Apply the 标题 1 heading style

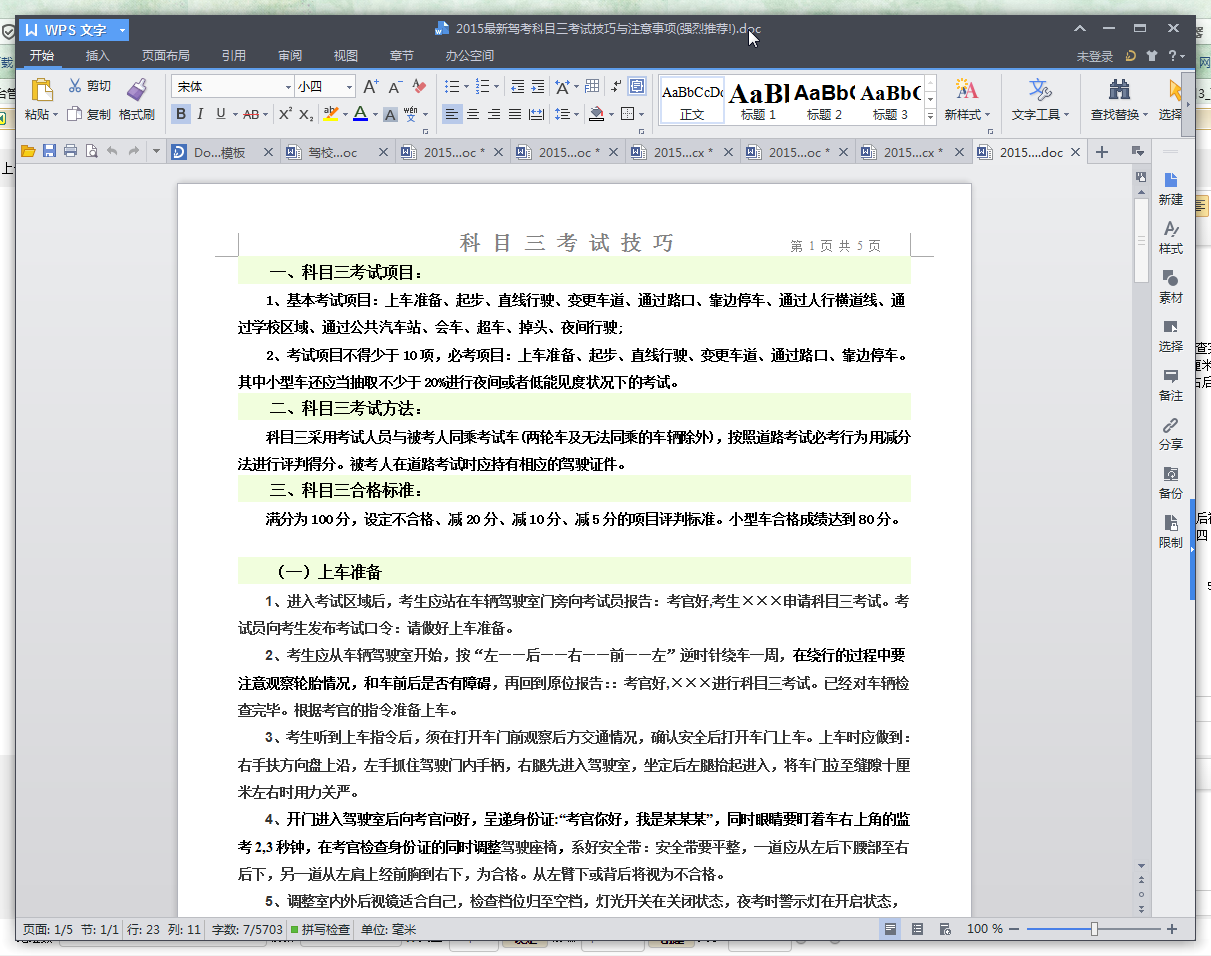click(x=758, y=99)
